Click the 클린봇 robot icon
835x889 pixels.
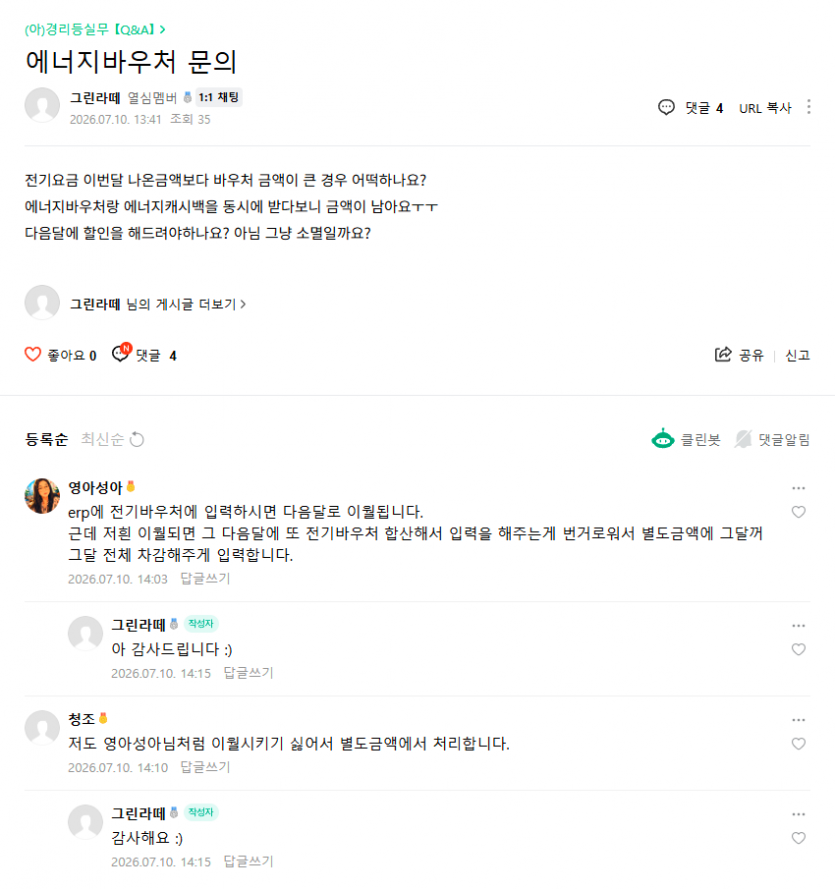[x=662, y=439]
